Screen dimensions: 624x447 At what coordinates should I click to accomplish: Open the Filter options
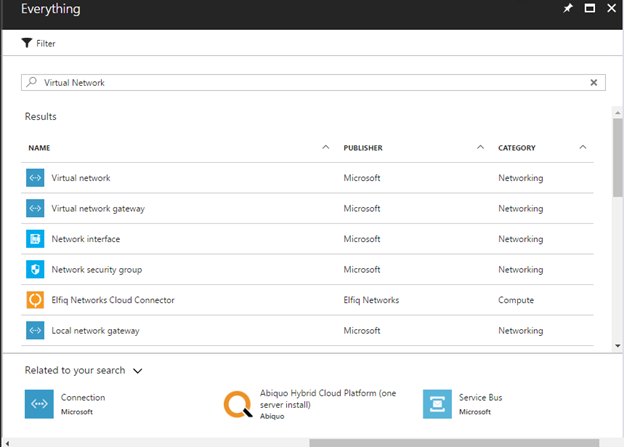pyautogui.click(x=38, y=44)
